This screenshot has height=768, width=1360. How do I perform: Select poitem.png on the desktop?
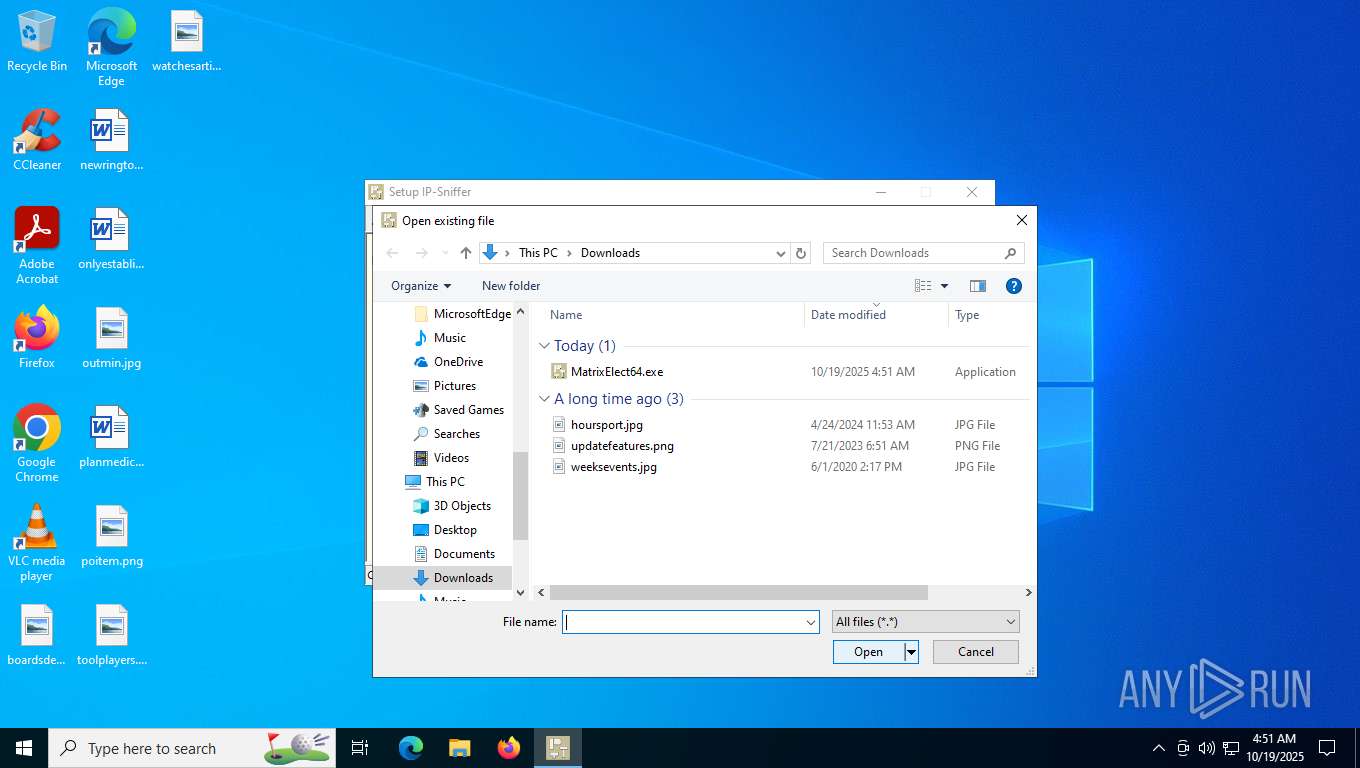pyautogui.click(x=111, y=536)
